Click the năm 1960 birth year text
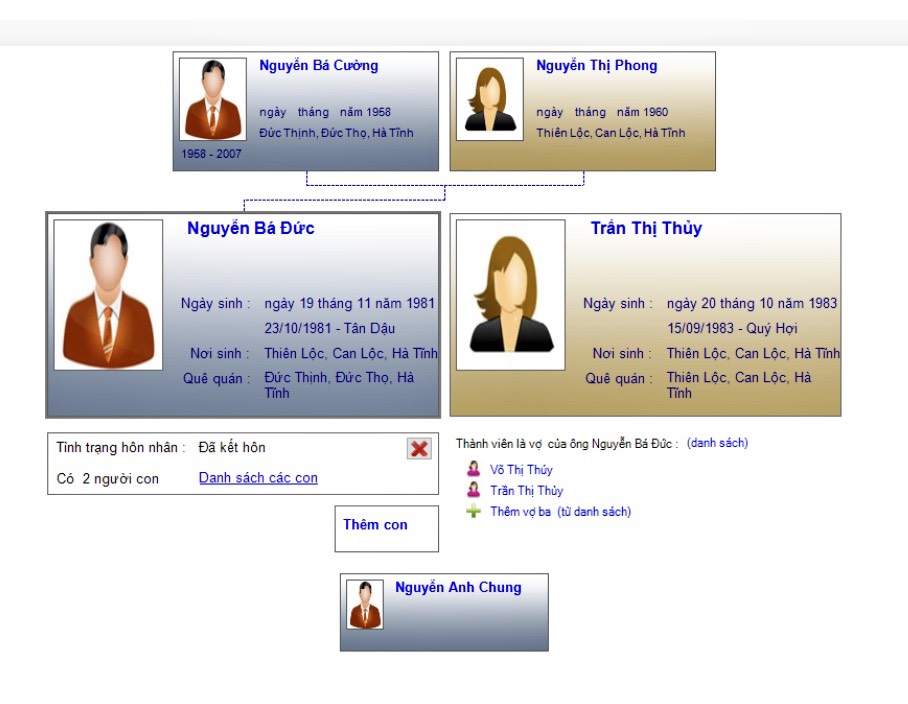 (642, 112)
